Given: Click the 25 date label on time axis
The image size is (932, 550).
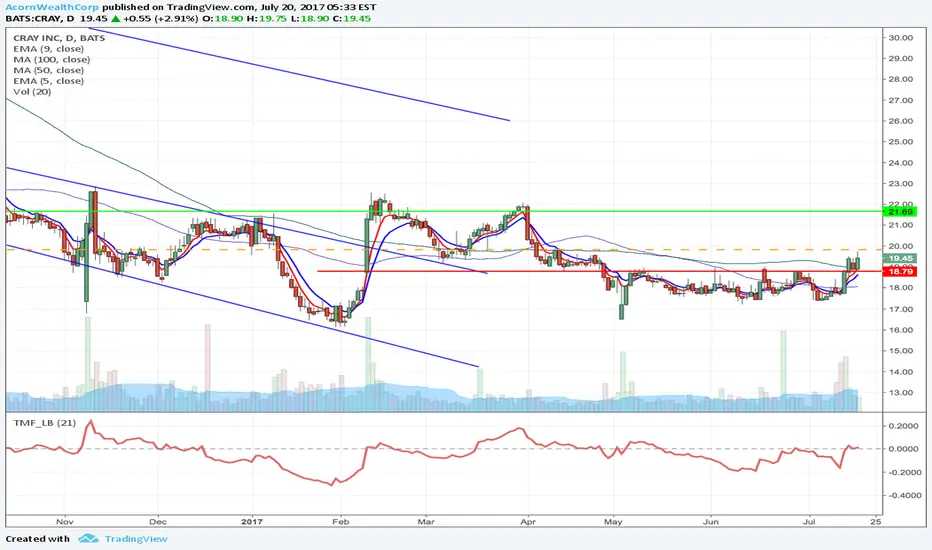Looking at the screenshot, I should (x=875, y=522).
